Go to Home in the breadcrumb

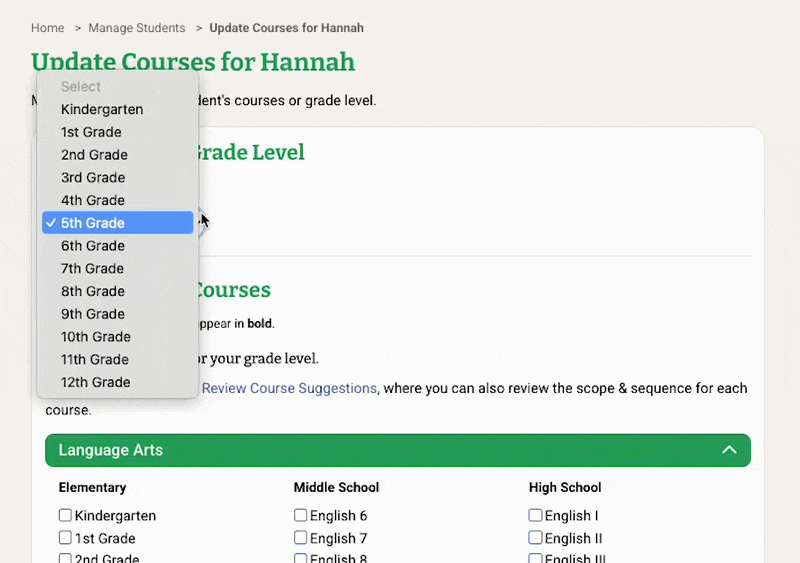[x=47, y=28]
